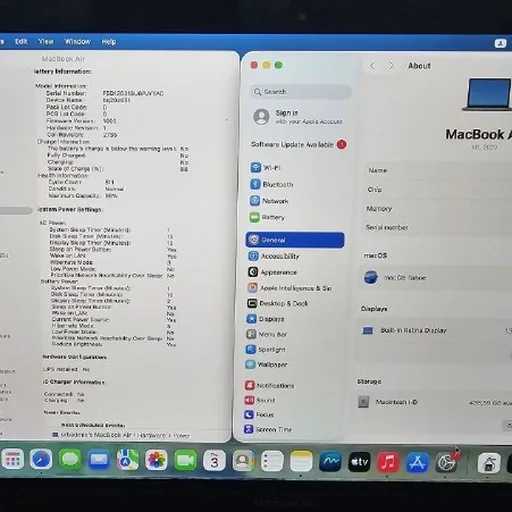512x512 pixels.
Task: Open the Help menu
Action: tap(109, 42)
